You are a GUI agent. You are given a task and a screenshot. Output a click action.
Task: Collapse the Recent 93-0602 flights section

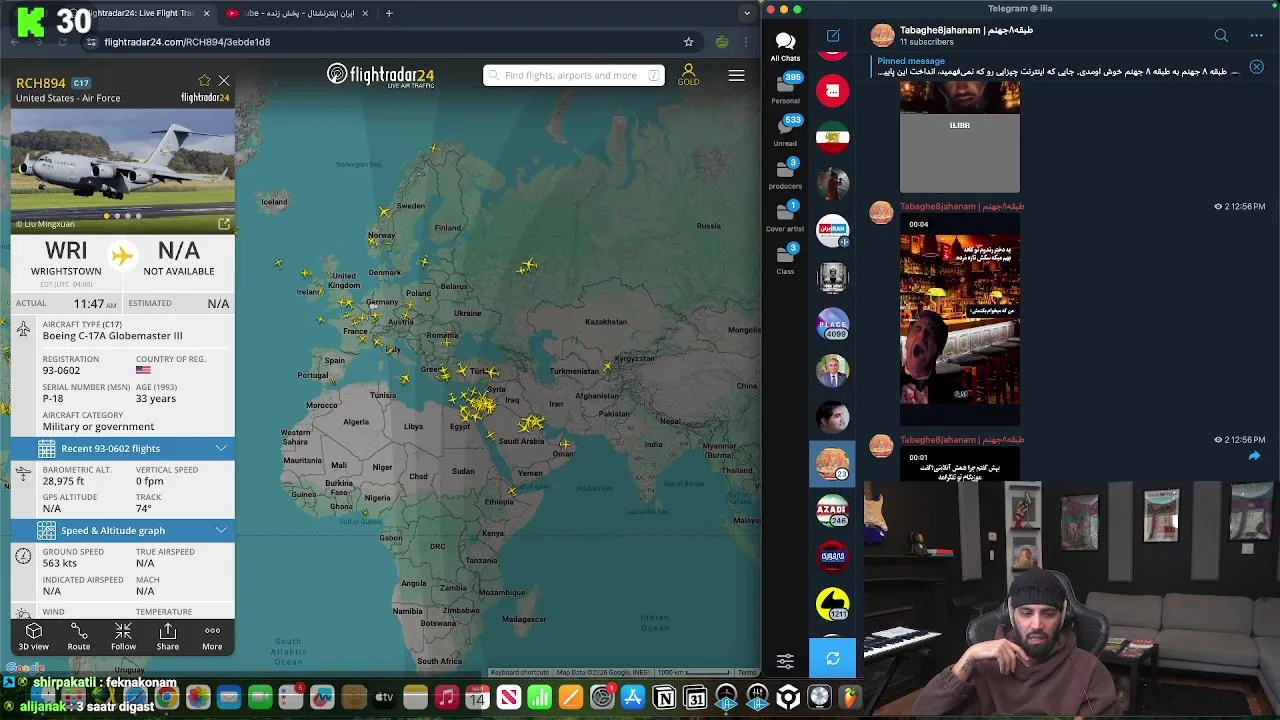click(x=221, y=448)
